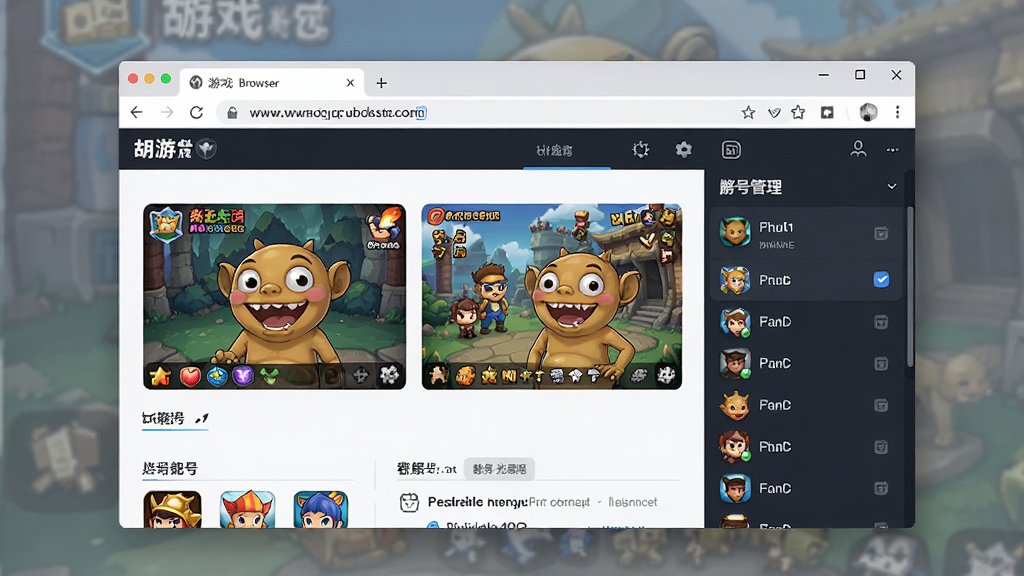Click the gear icon in the right game thumbnail

click(665, 375)
